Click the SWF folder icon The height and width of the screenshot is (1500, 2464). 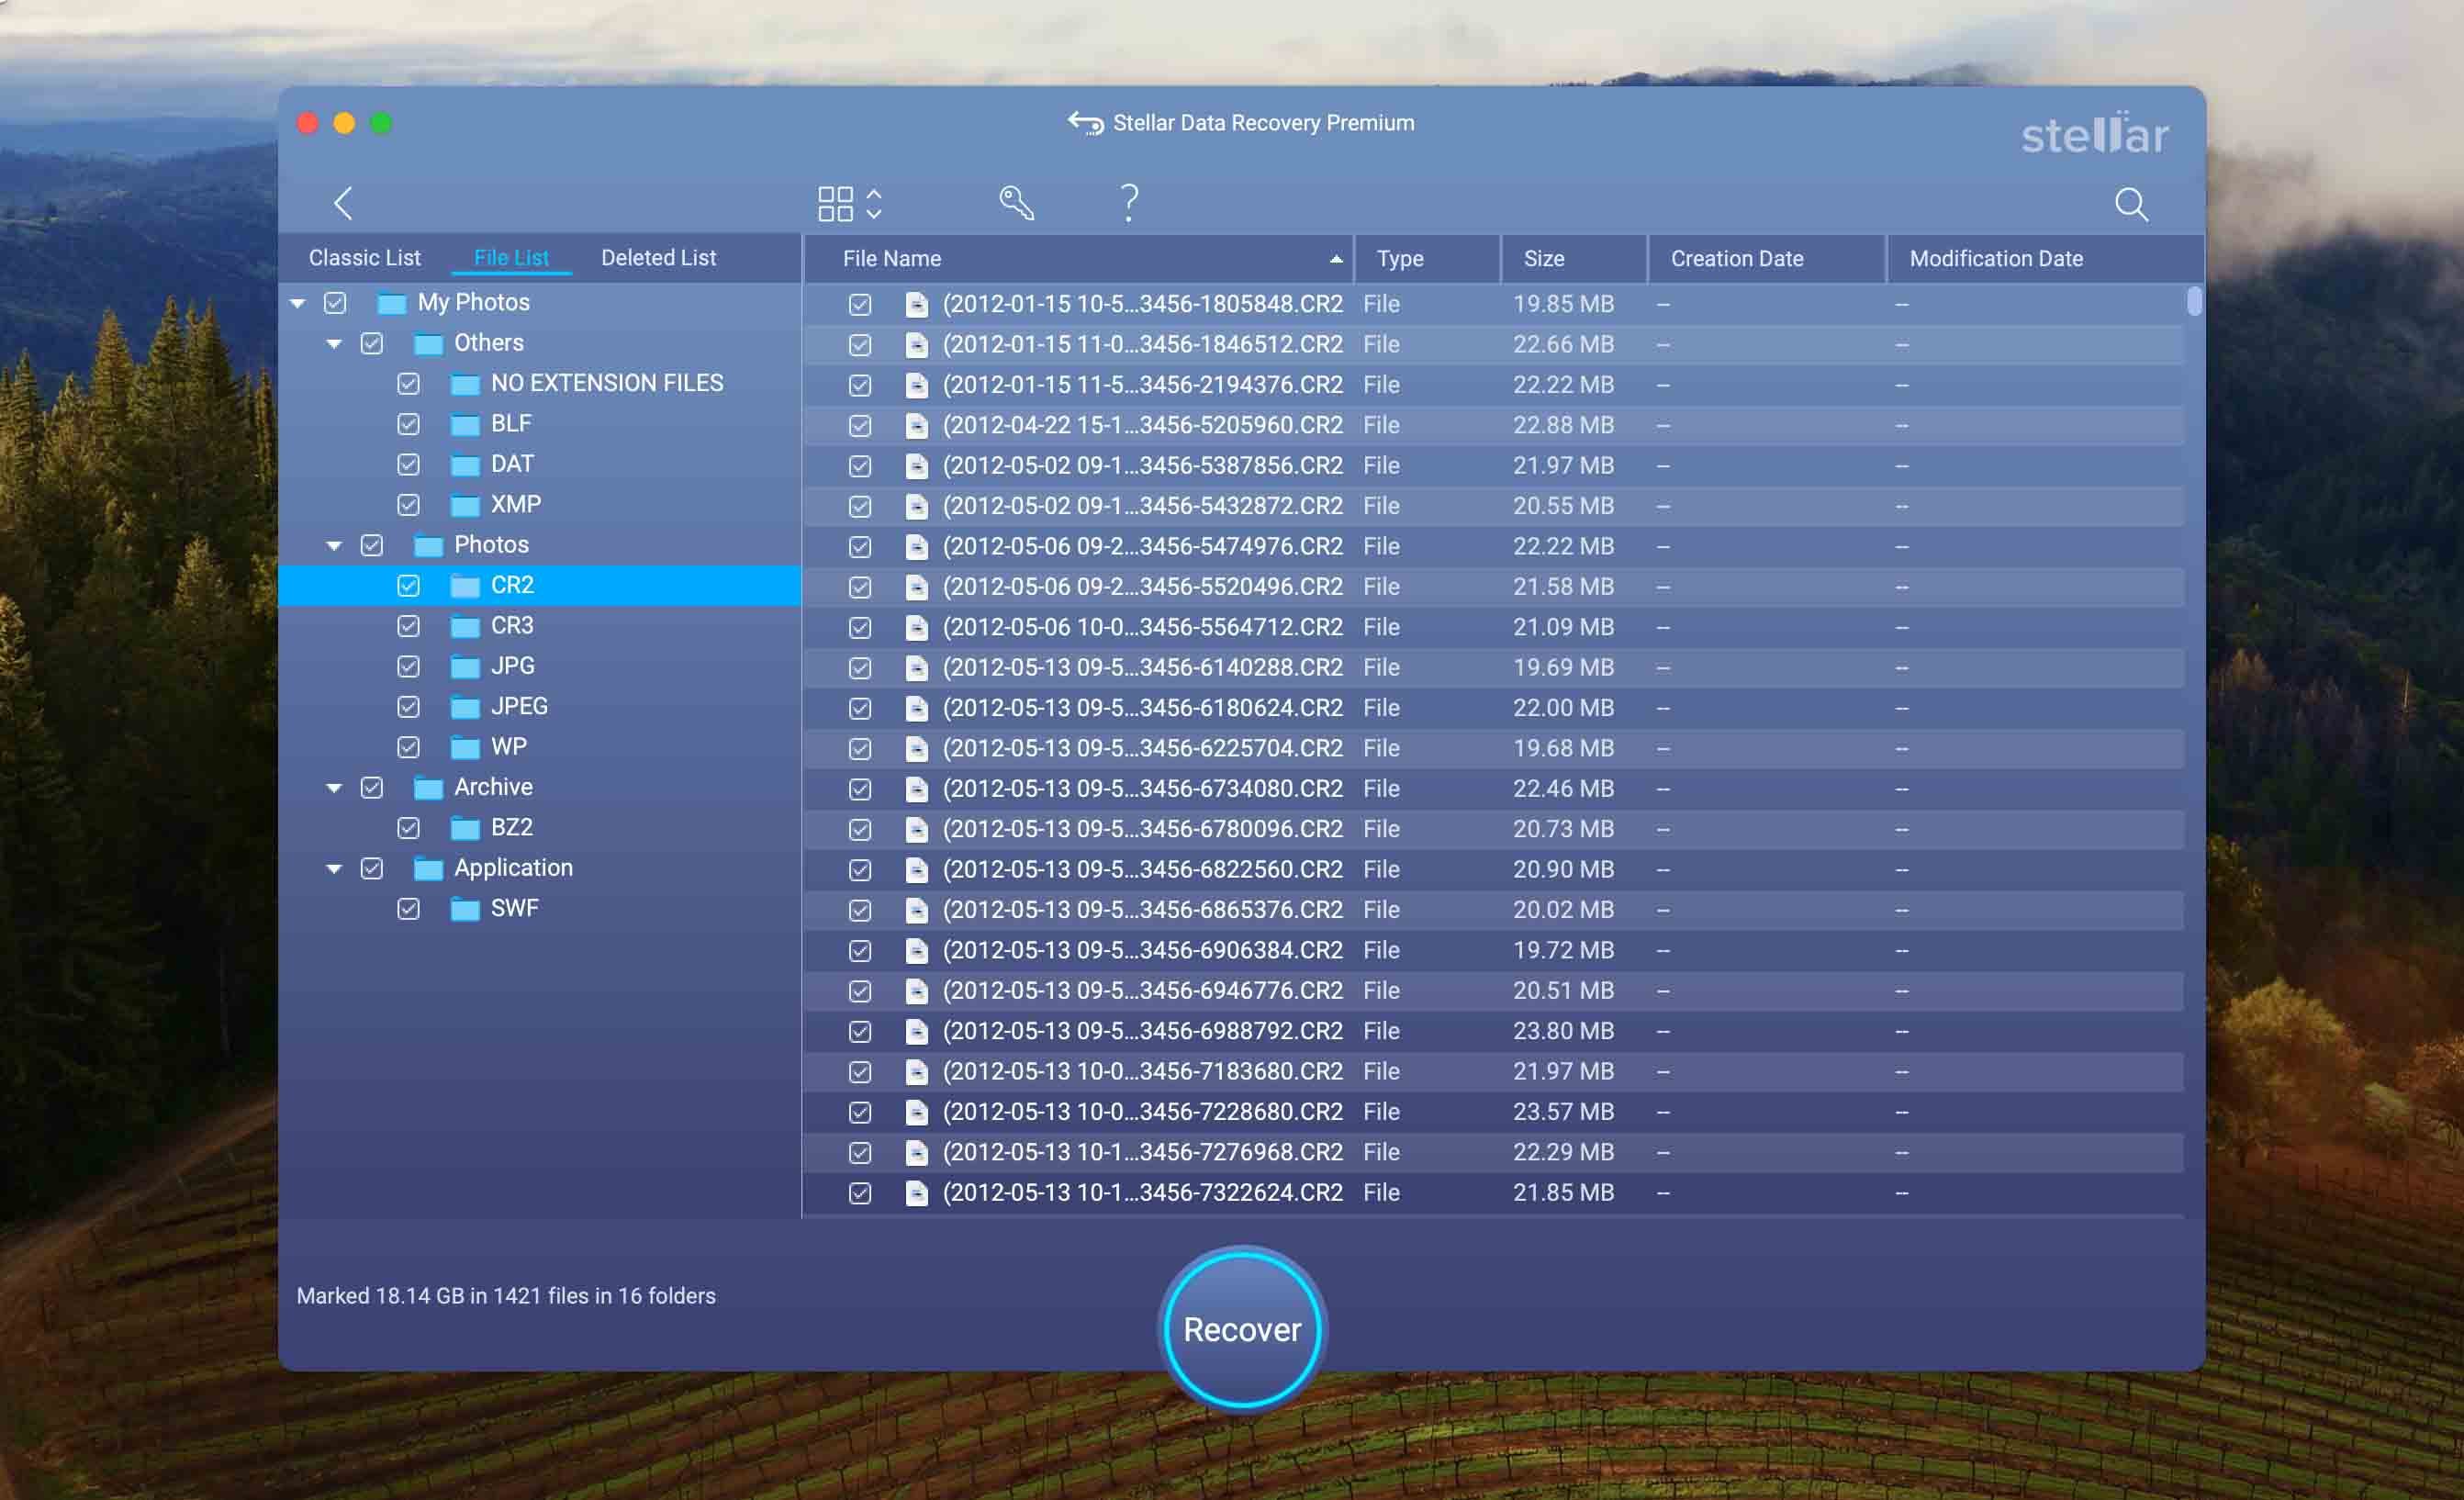tap(465, 910)
